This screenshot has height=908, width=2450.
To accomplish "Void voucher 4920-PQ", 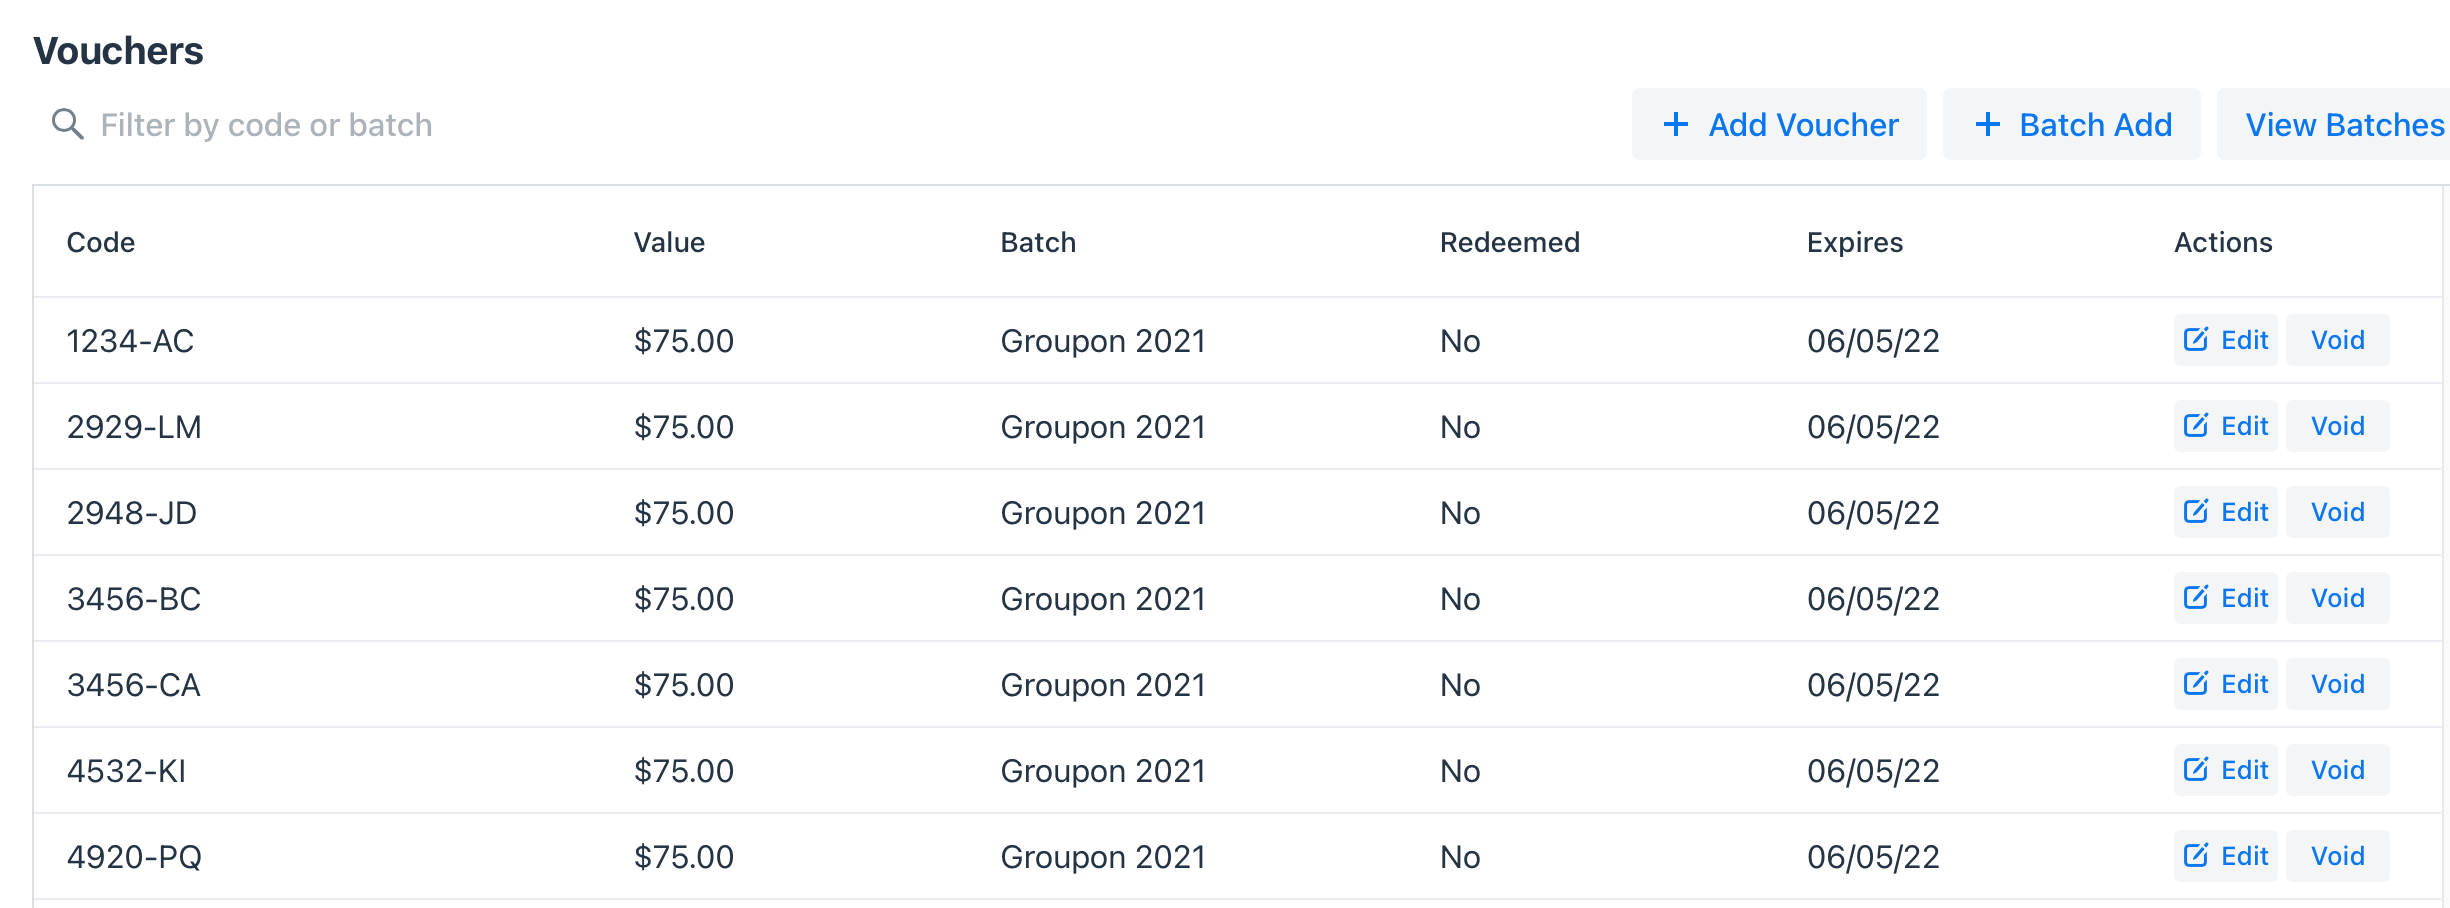I will point(2338,856).
